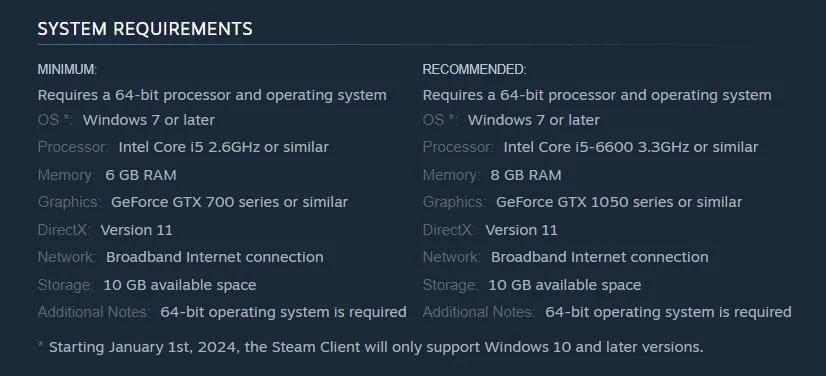
Task: Click minimum Additional Notes 64-bit requirement text
Action: pyautogui.click(x=283, y=312)
